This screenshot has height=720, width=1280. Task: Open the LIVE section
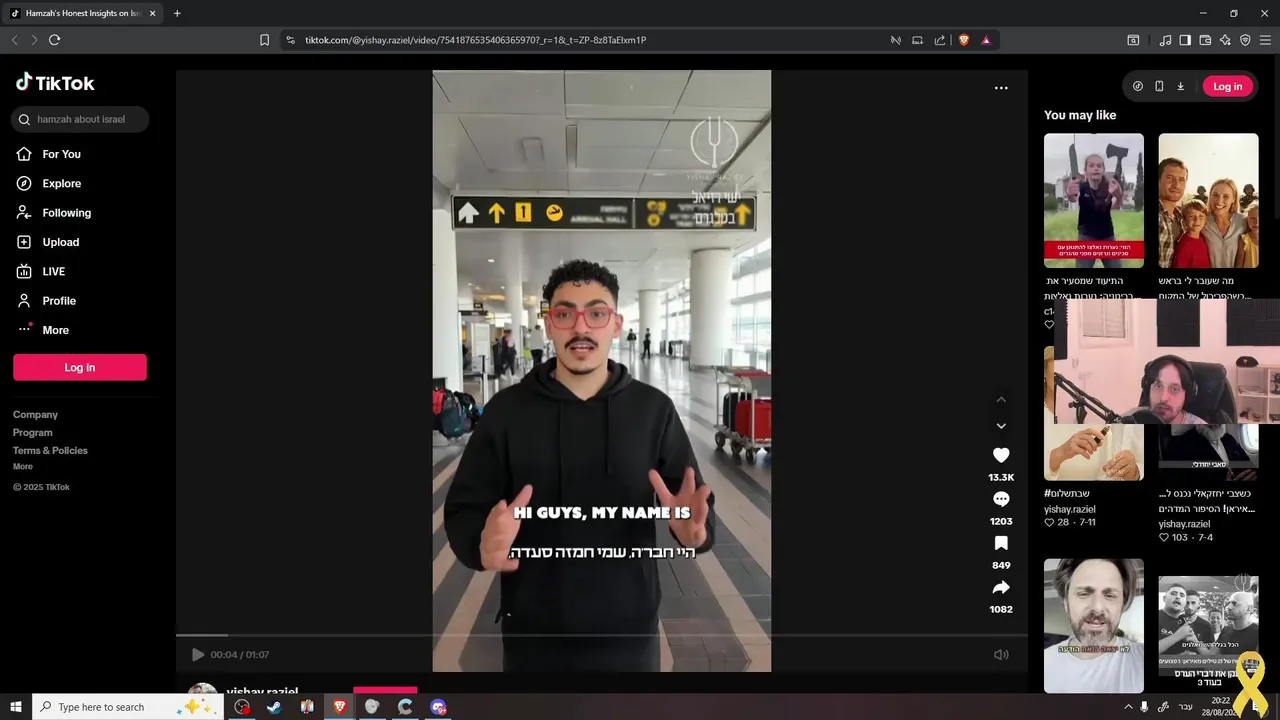[40, 271]
